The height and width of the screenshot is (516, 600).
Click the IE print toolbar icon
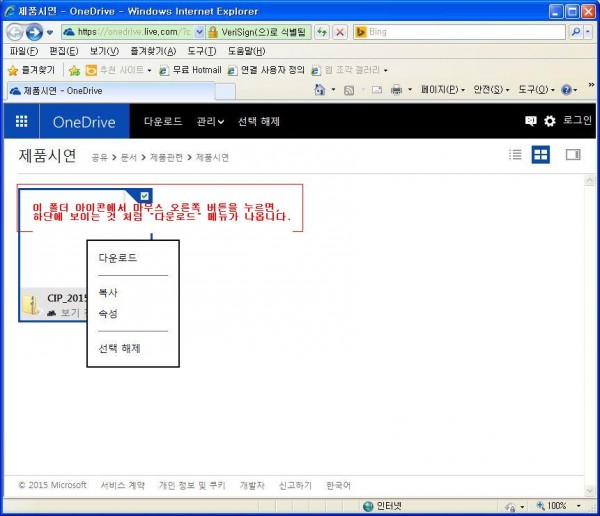click(396, 90)
